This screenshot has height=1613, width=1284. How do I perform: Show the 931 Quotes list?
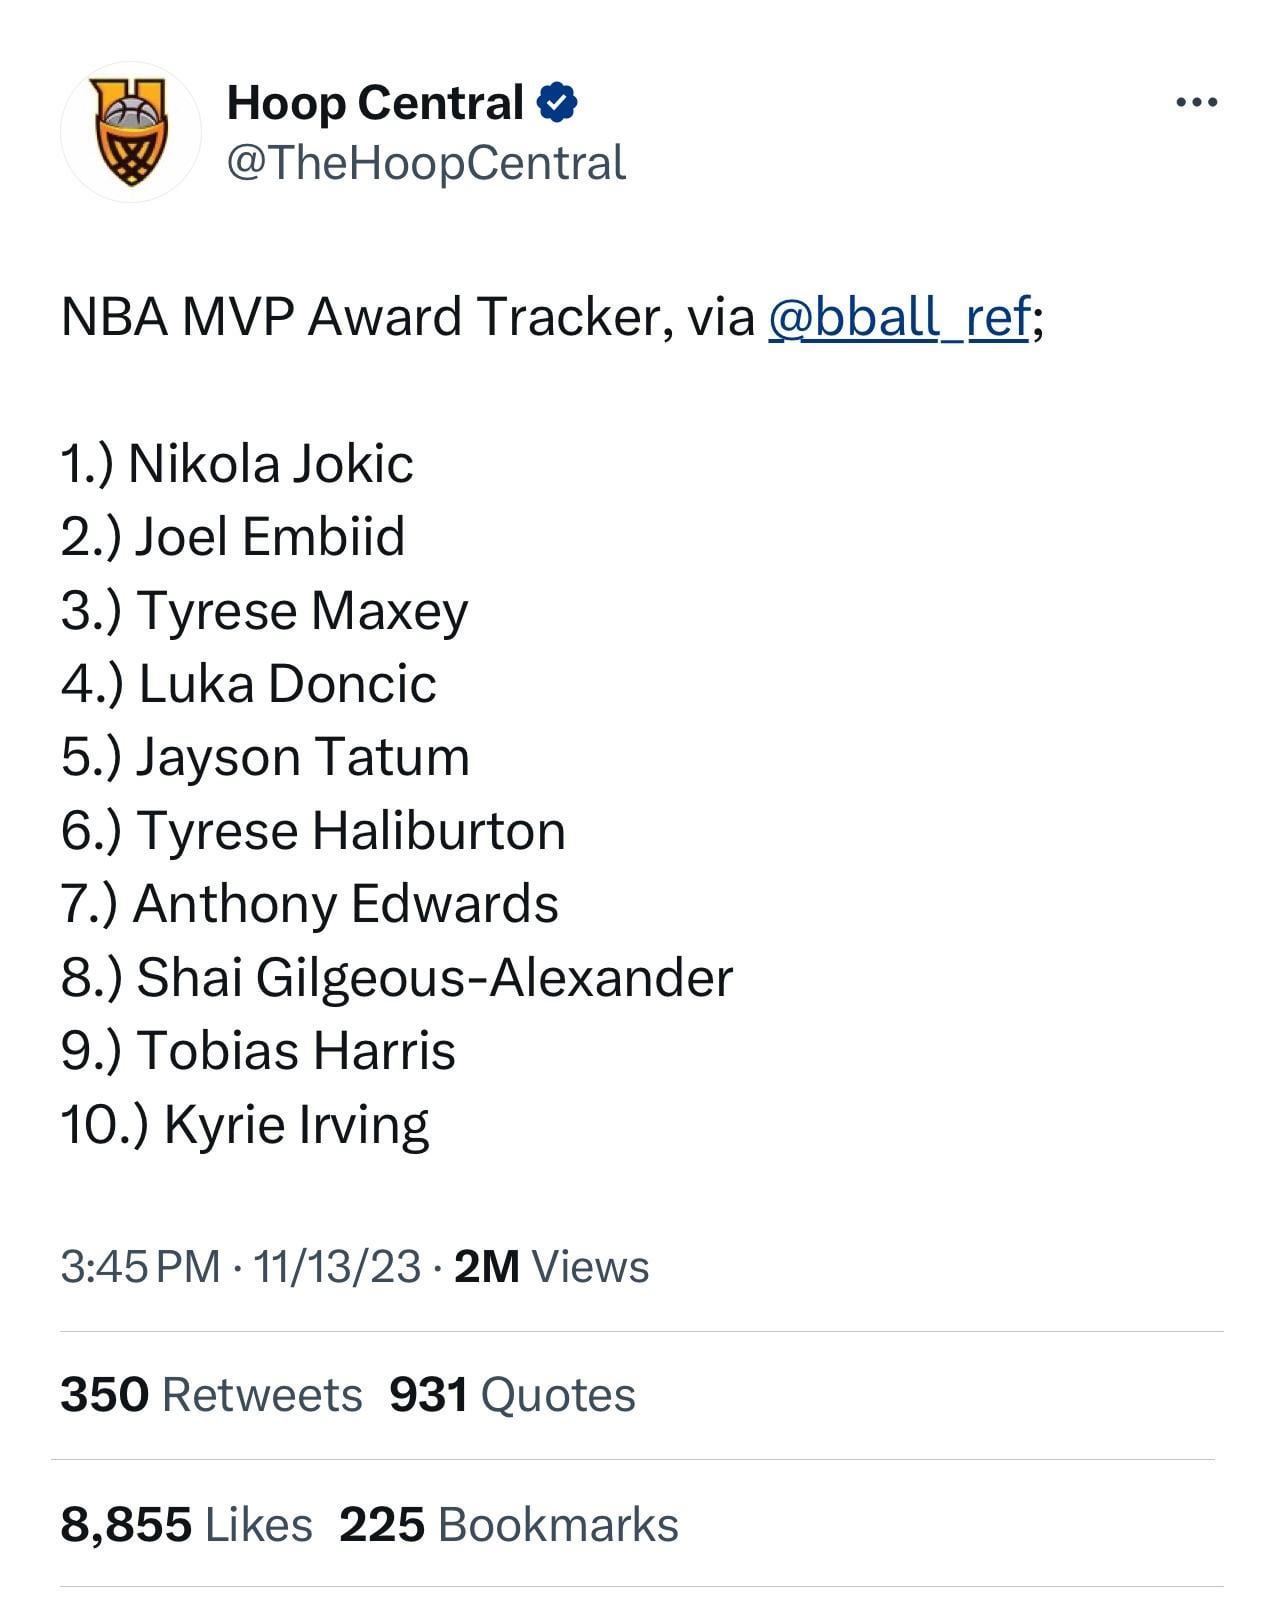click(512, 1394)
